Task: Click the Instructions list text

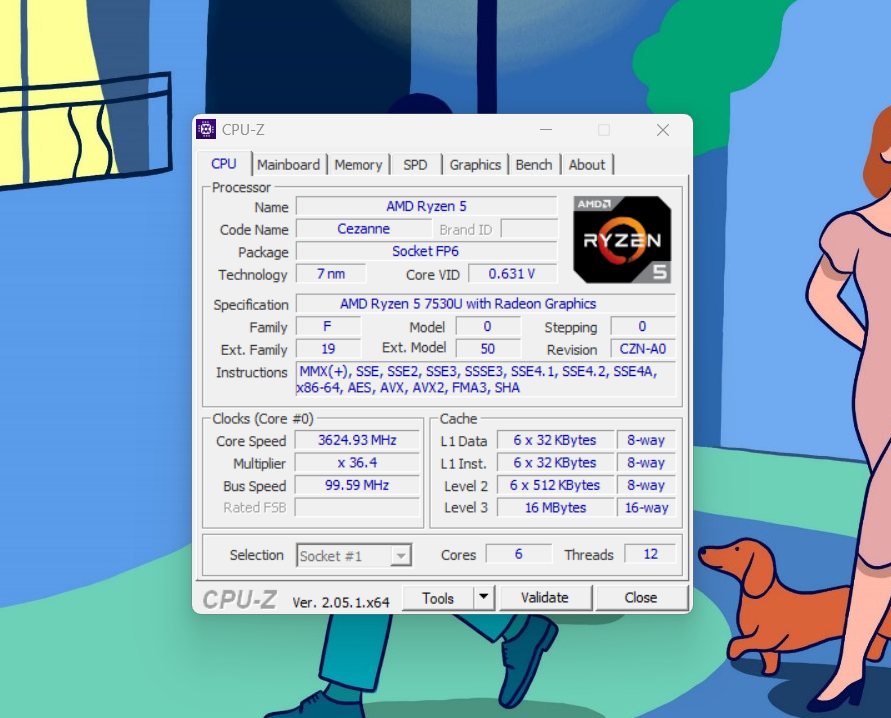Action: 486,379
